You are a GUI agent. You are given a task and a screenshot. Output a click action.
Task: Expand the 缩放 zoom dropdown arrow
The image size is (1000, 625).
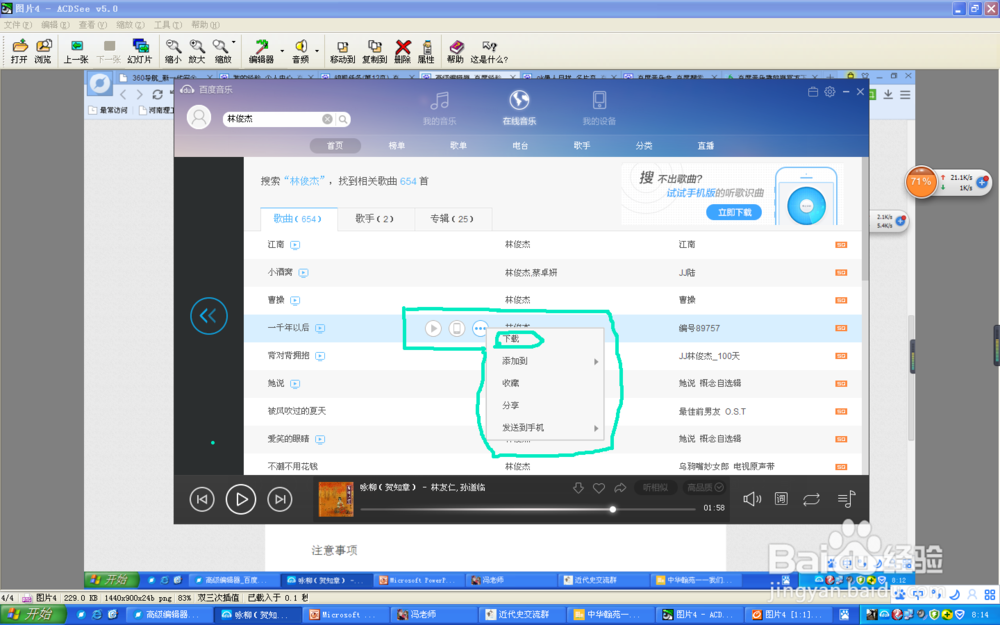(233, 43)
